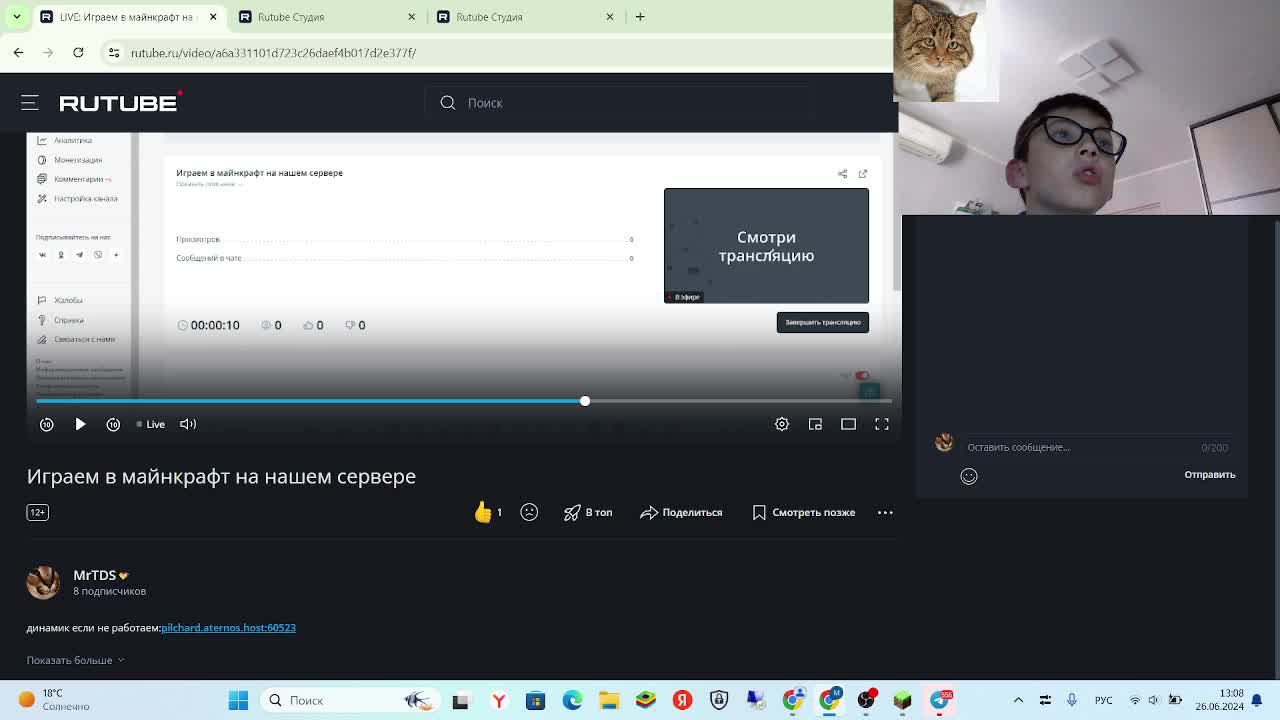Viewport: 1280px width, 720px height.
Task: Open the weather widget on taskbar
Action: click(x=56, y=700)
